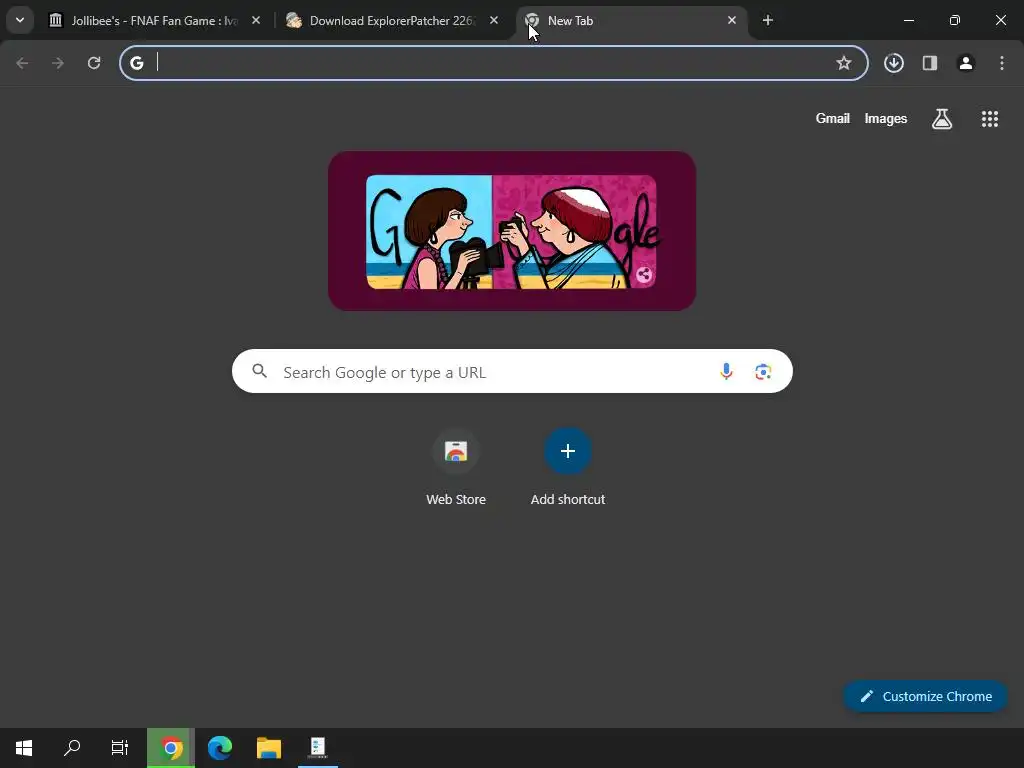Open the profile avatar menu
Image resolution: width=1024 pixels, height=768 pixels.
point(966,63)
